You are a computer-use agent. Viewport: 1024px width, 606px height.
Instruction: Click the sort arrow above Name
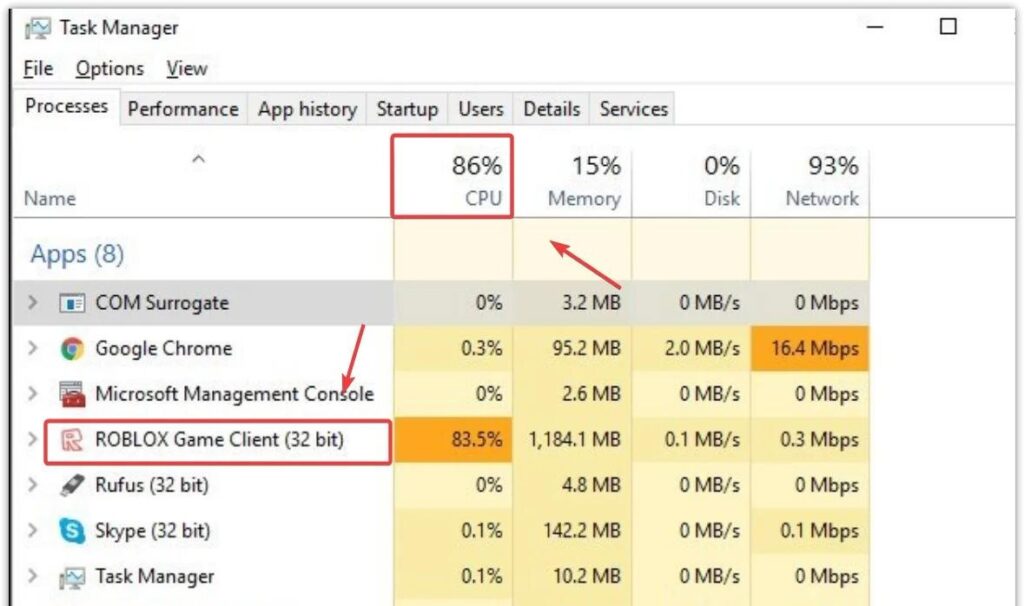[199, 159]
